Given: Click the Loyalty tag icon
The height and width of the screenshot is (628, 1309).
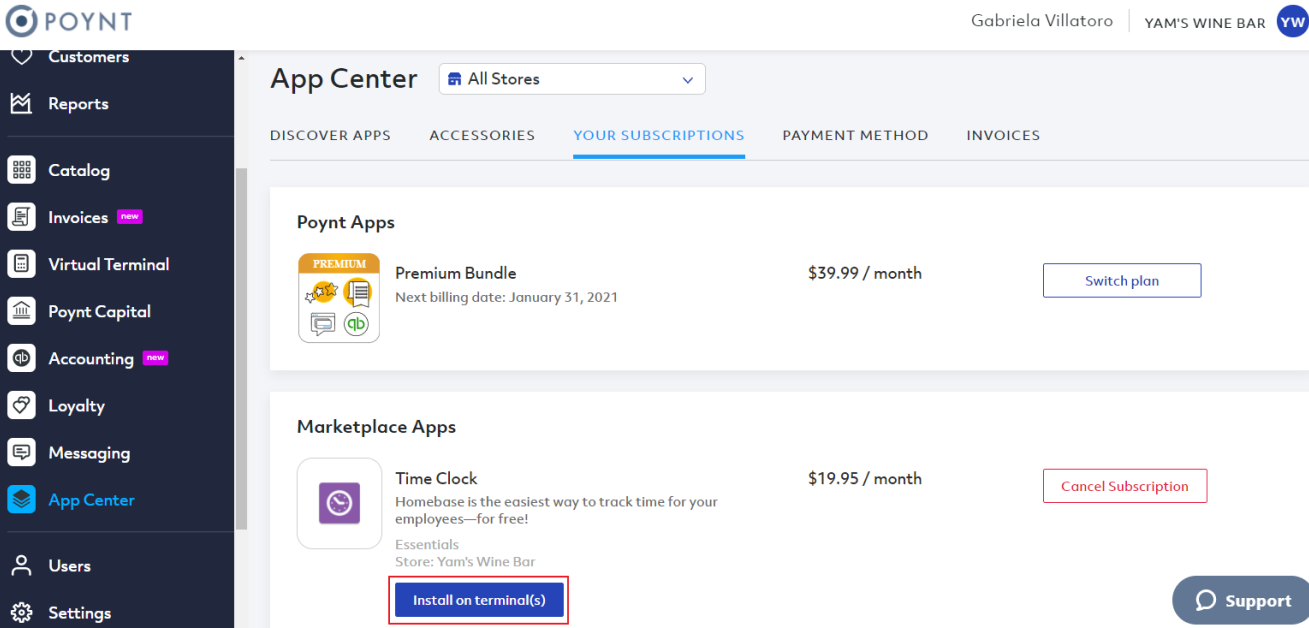Looking at the screenshot, I should 21,405.
